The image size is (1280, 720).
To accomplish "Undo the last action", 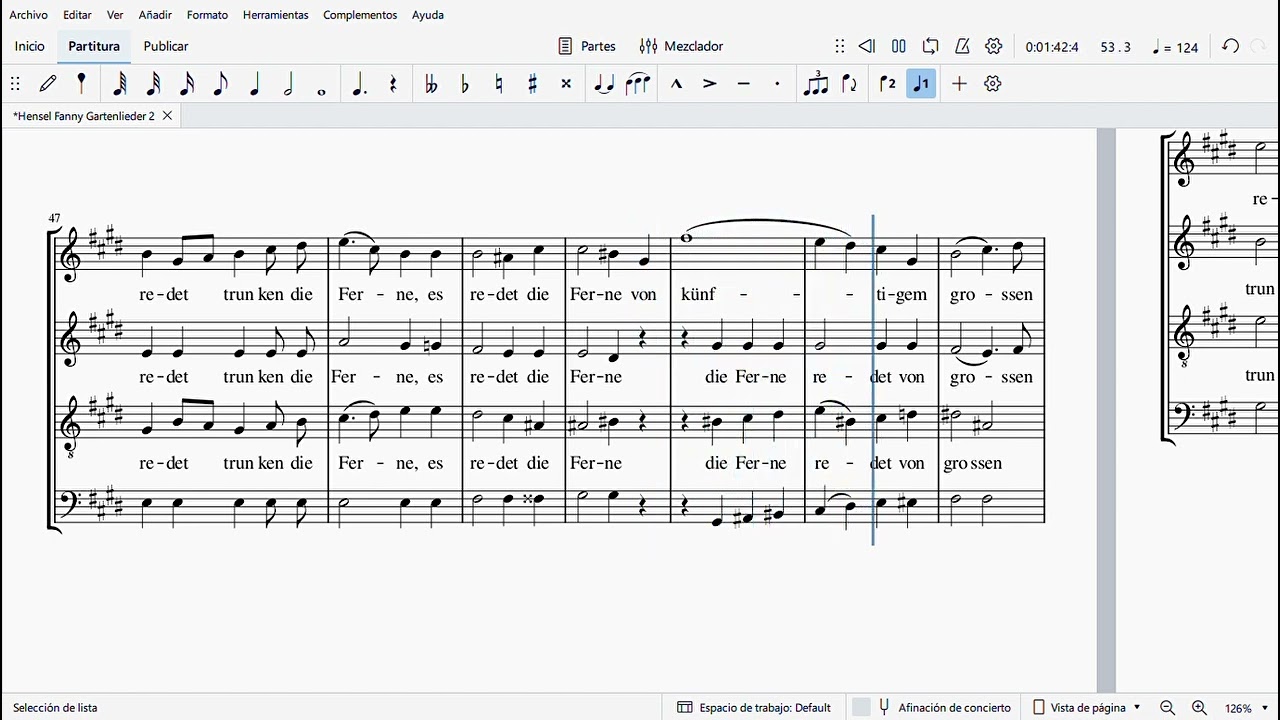I will click(x=1231, y=46).
